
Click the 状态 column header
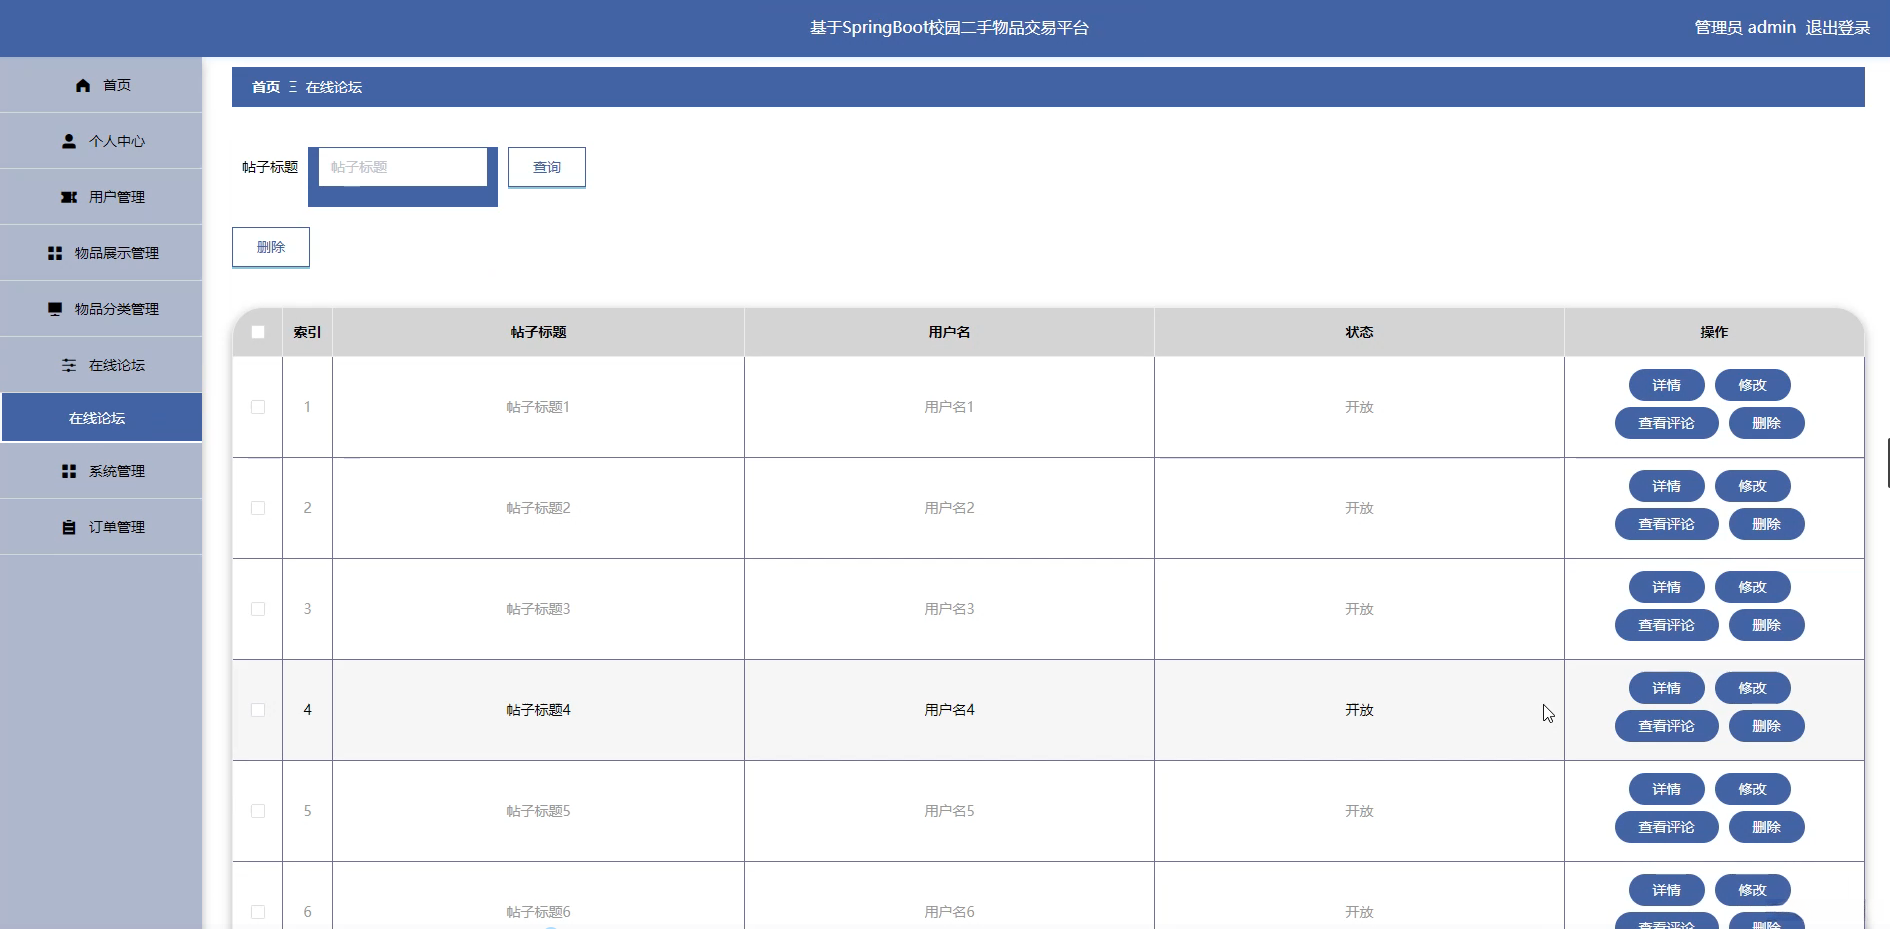click(1359, 332)
